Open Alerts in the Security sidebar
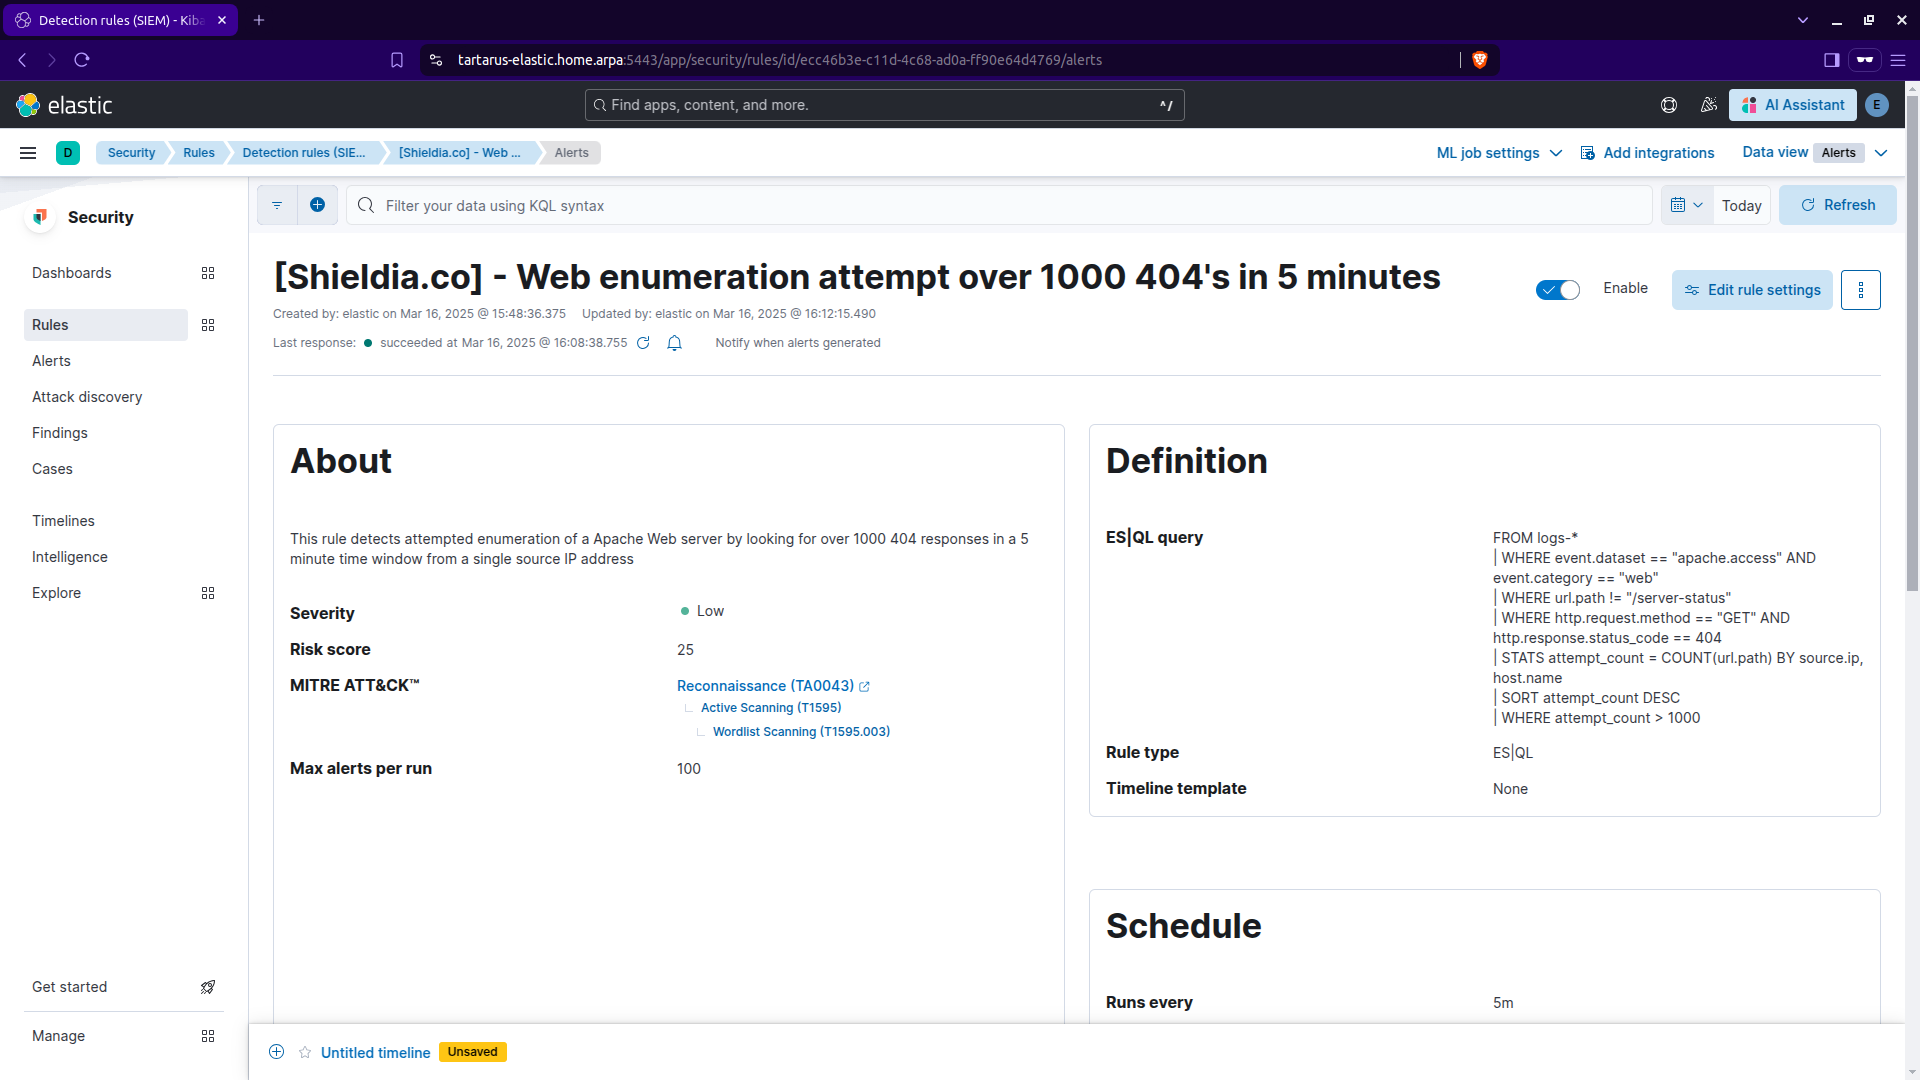Viewport: 1920px width, 1080px height. click(51, 361)
